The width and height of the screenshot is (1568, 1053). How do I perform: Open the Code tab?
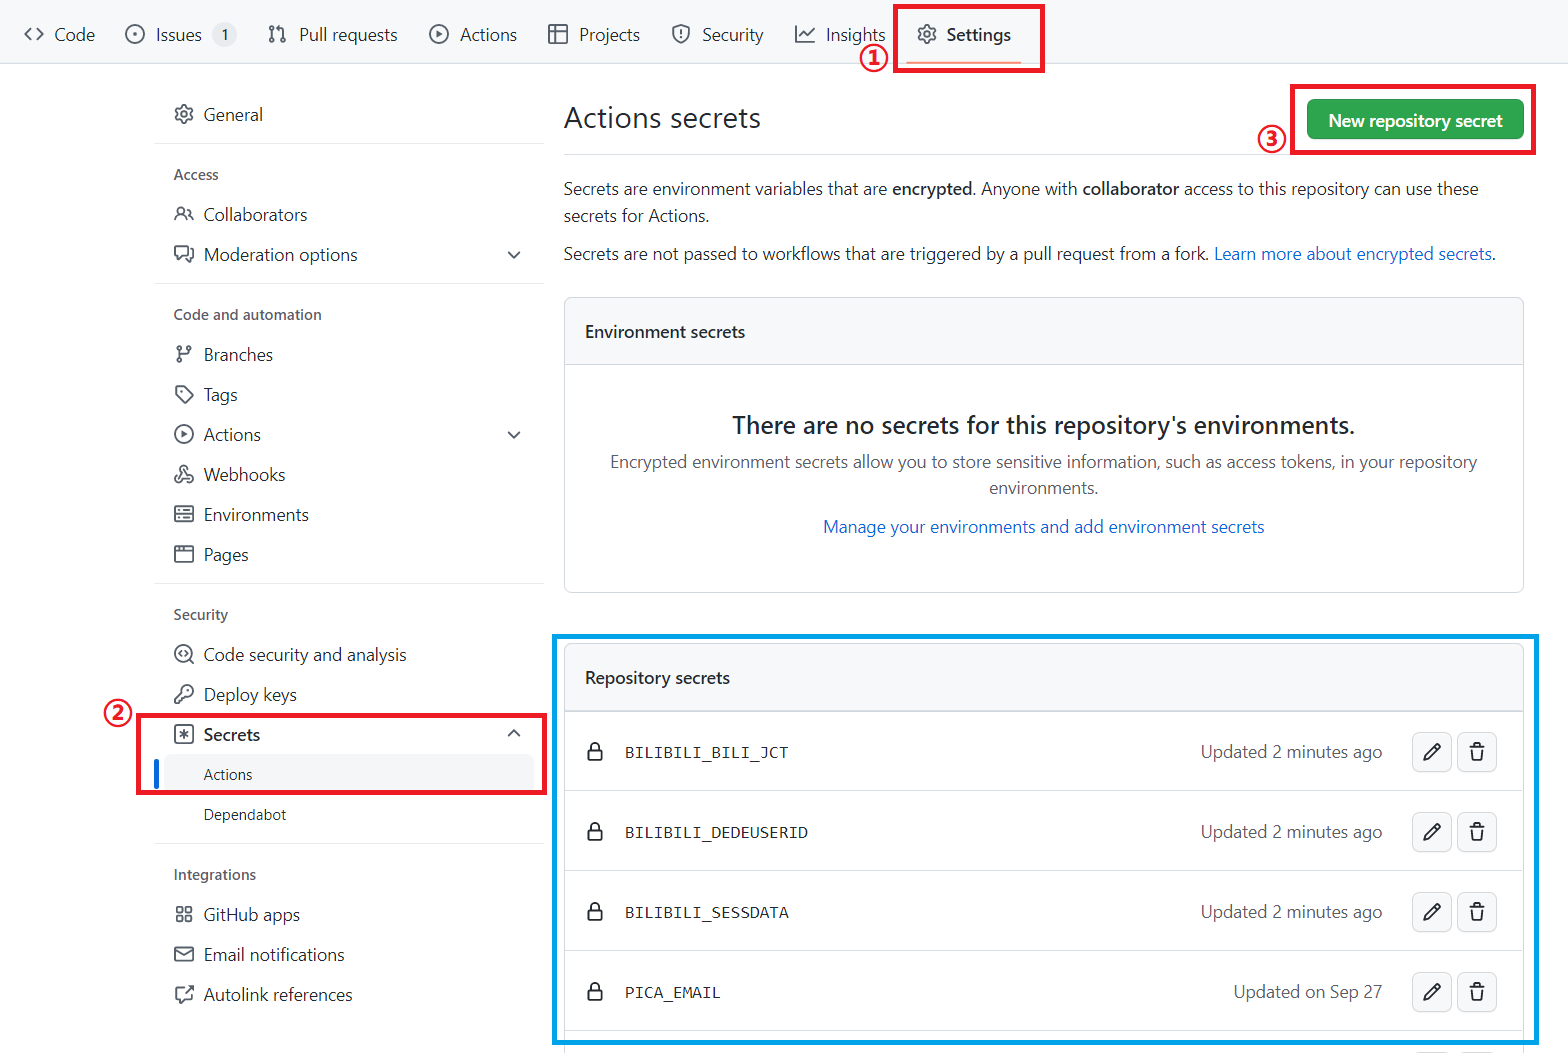tap(60, 34)
